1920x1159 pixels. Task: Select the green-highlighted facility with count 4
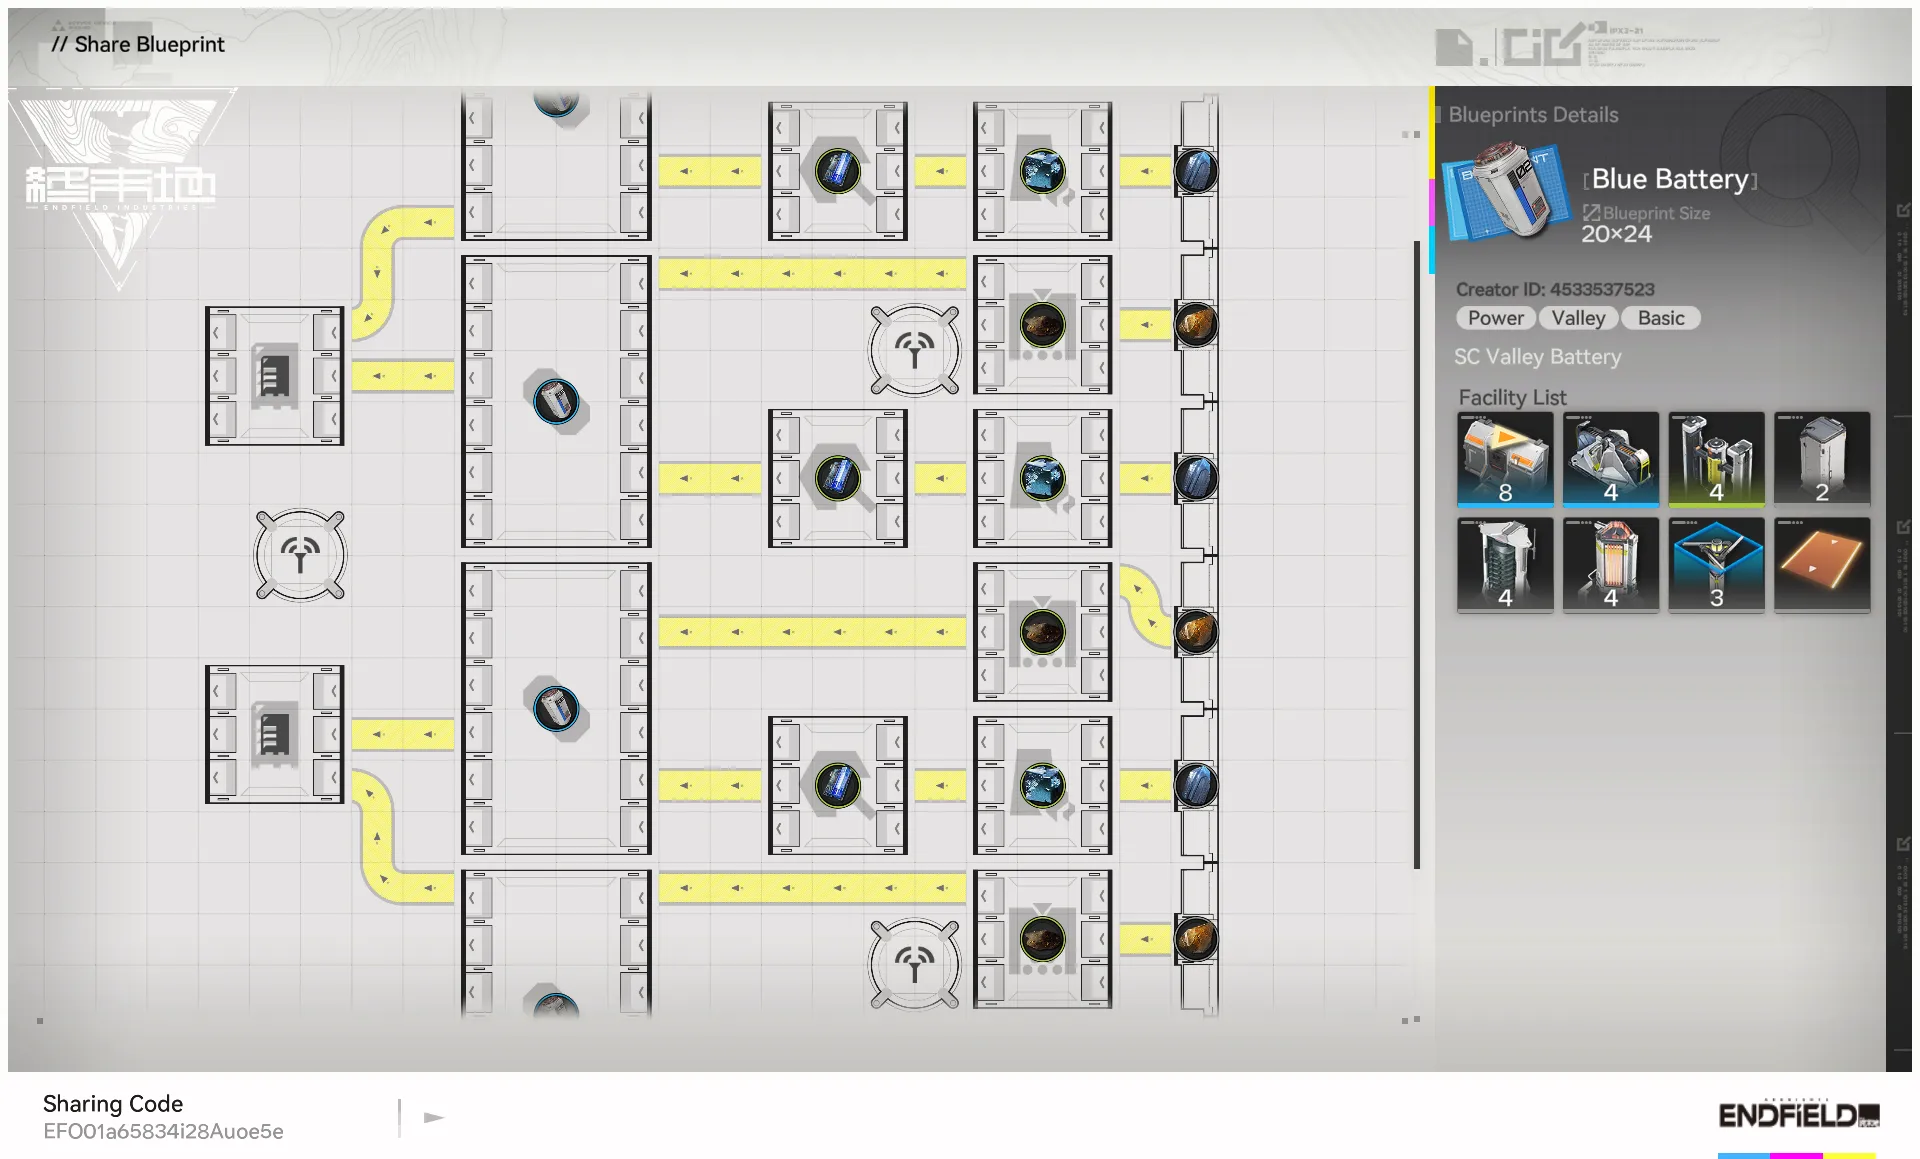coord(1716,459)
